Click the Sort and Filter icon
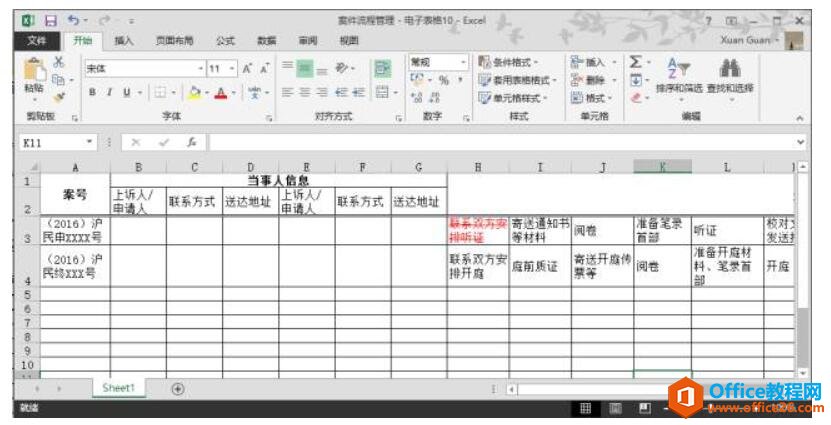 click(x=678, y=68)
